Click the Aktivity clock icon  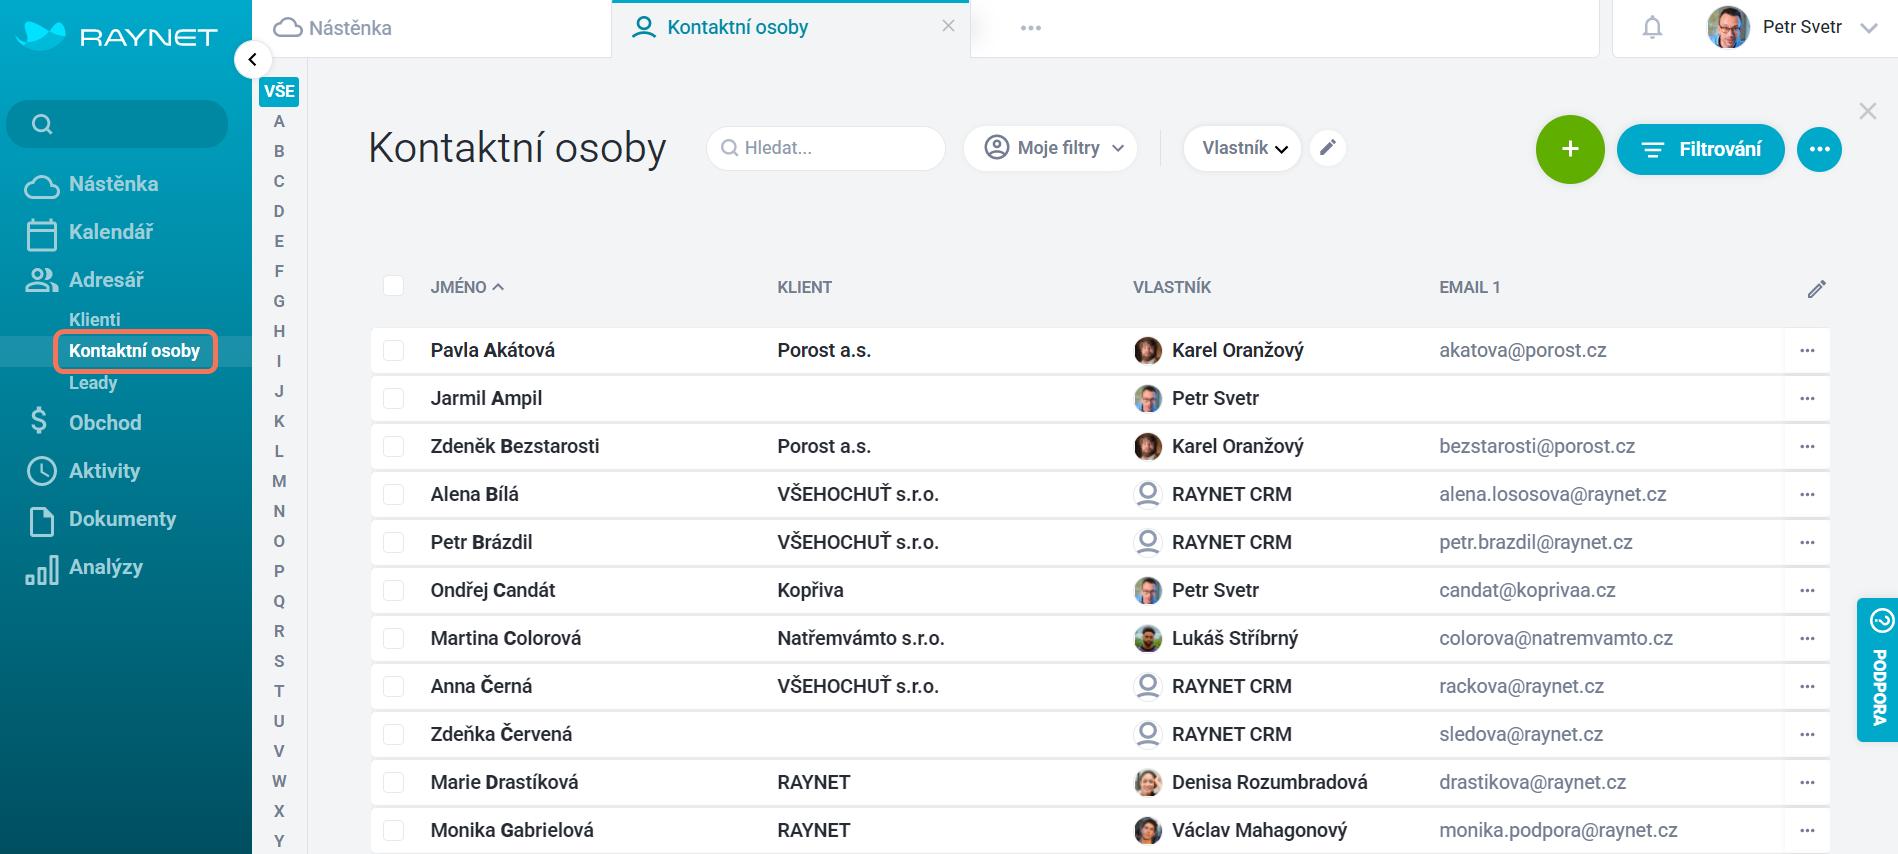click(41, 471)
